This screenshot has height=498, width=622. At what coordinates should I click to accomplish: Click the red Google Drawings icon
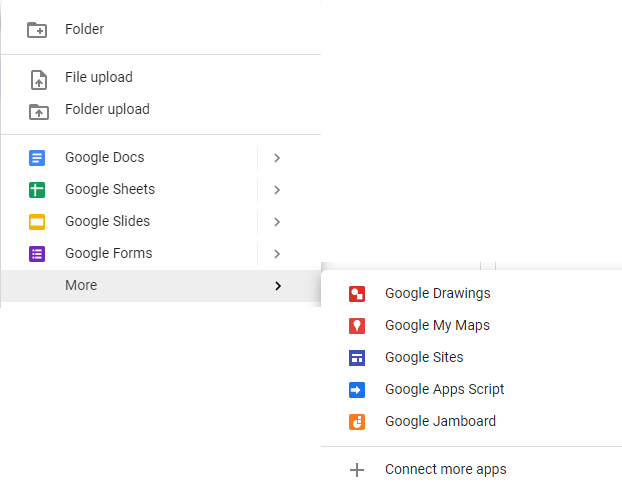[x=357, y=294]
